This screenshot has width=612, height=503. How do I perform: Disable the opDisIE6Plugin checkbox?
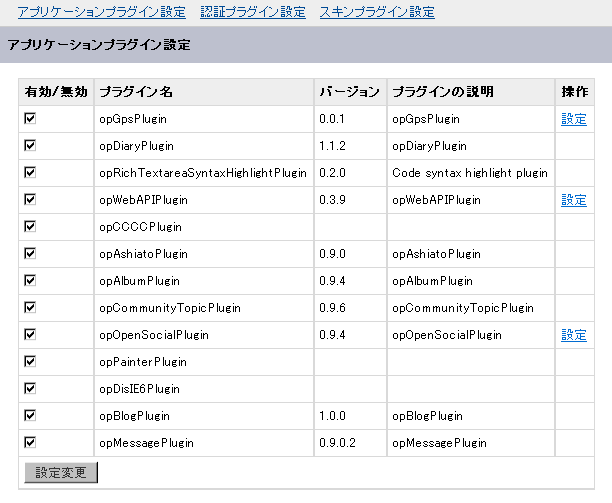pyautogui.click(x=30, y=388)
